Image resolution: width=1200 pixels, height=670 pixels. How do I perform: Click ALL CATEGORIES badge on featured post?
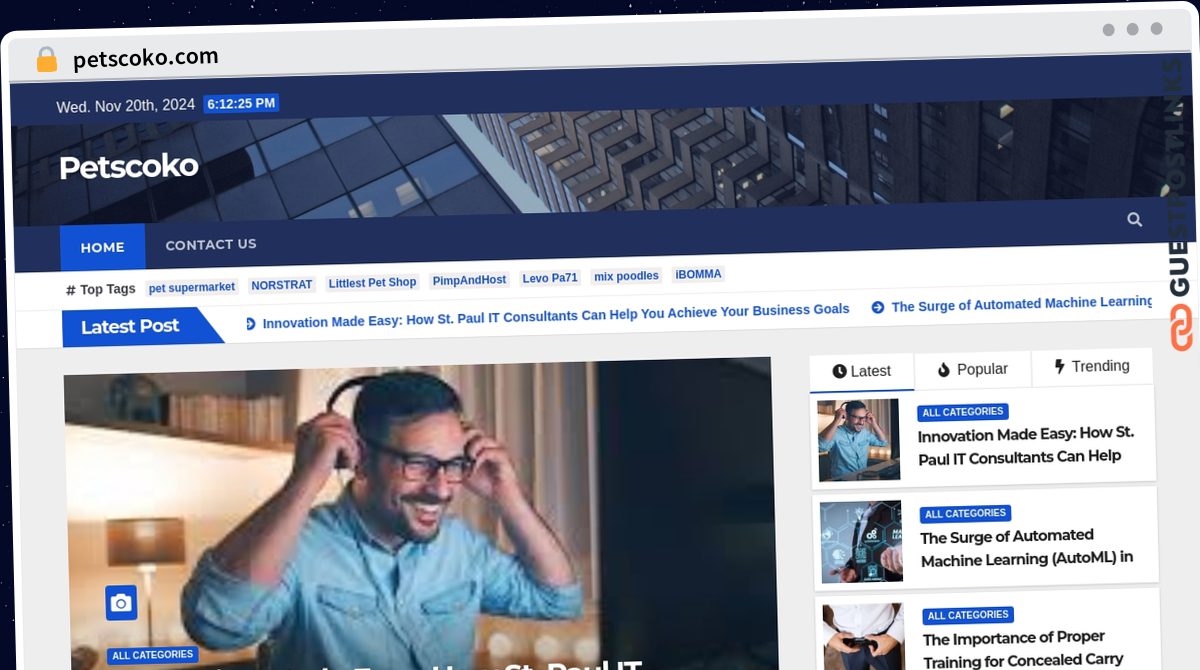pos(153,655)
